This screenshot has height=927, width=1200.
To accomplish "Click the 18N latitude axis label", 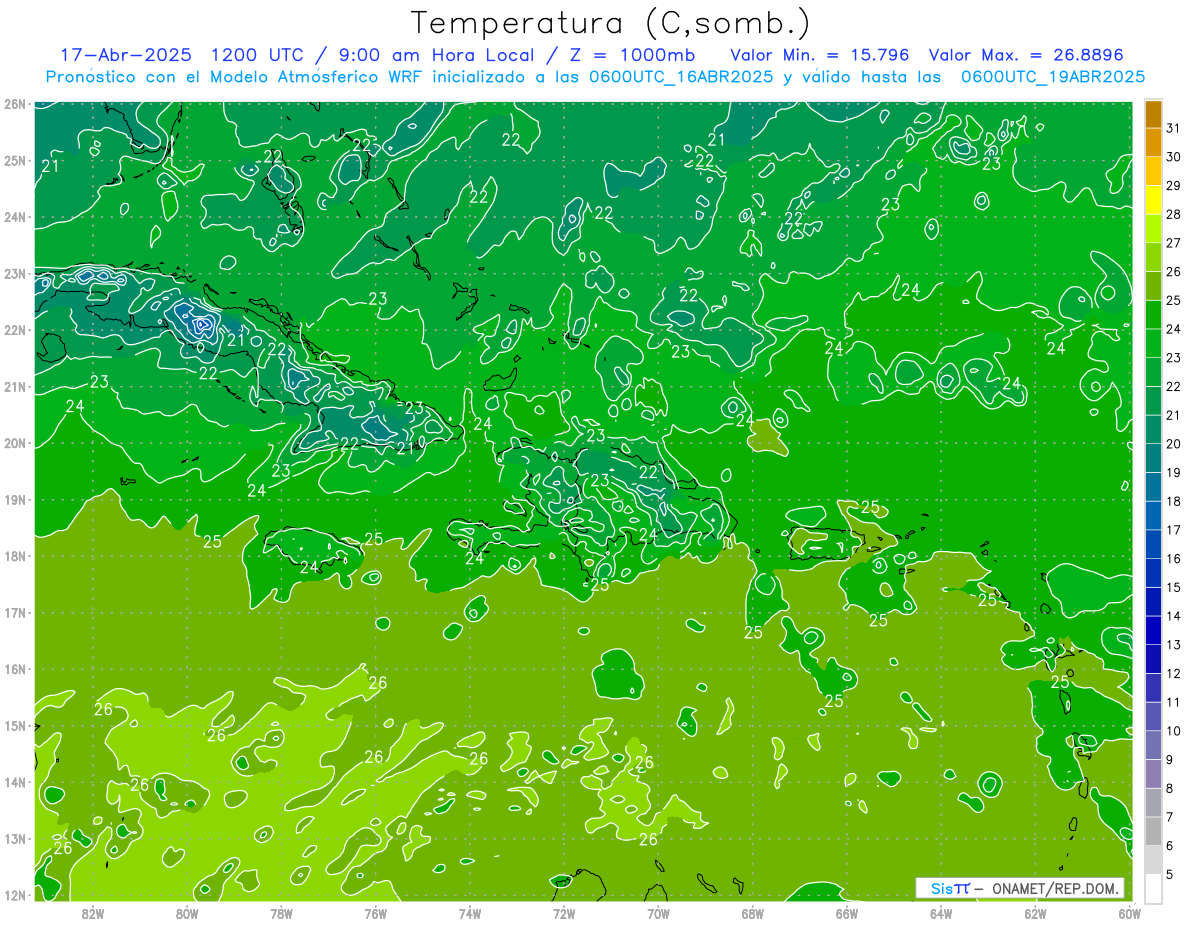I will click(15, 556).
